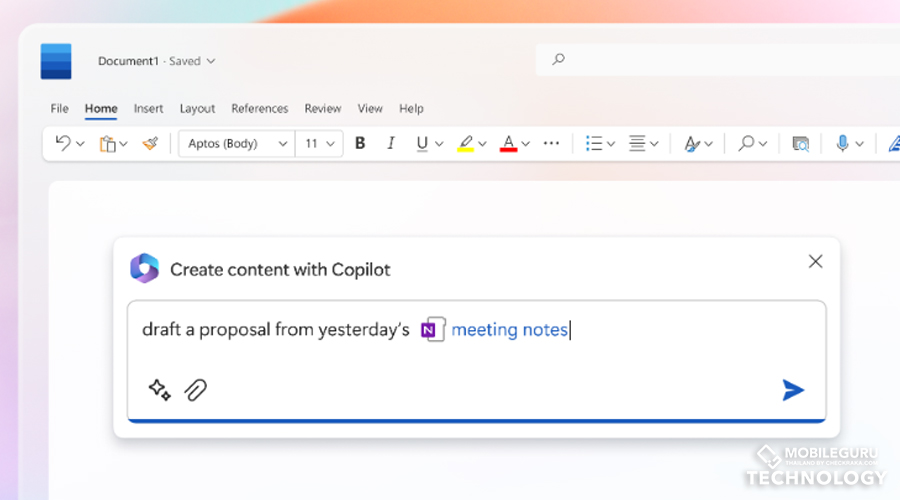The width and height of the screenshot is (900, 500).
Task: Click the OneNote file icon in prompt
Action: [433, 330]
